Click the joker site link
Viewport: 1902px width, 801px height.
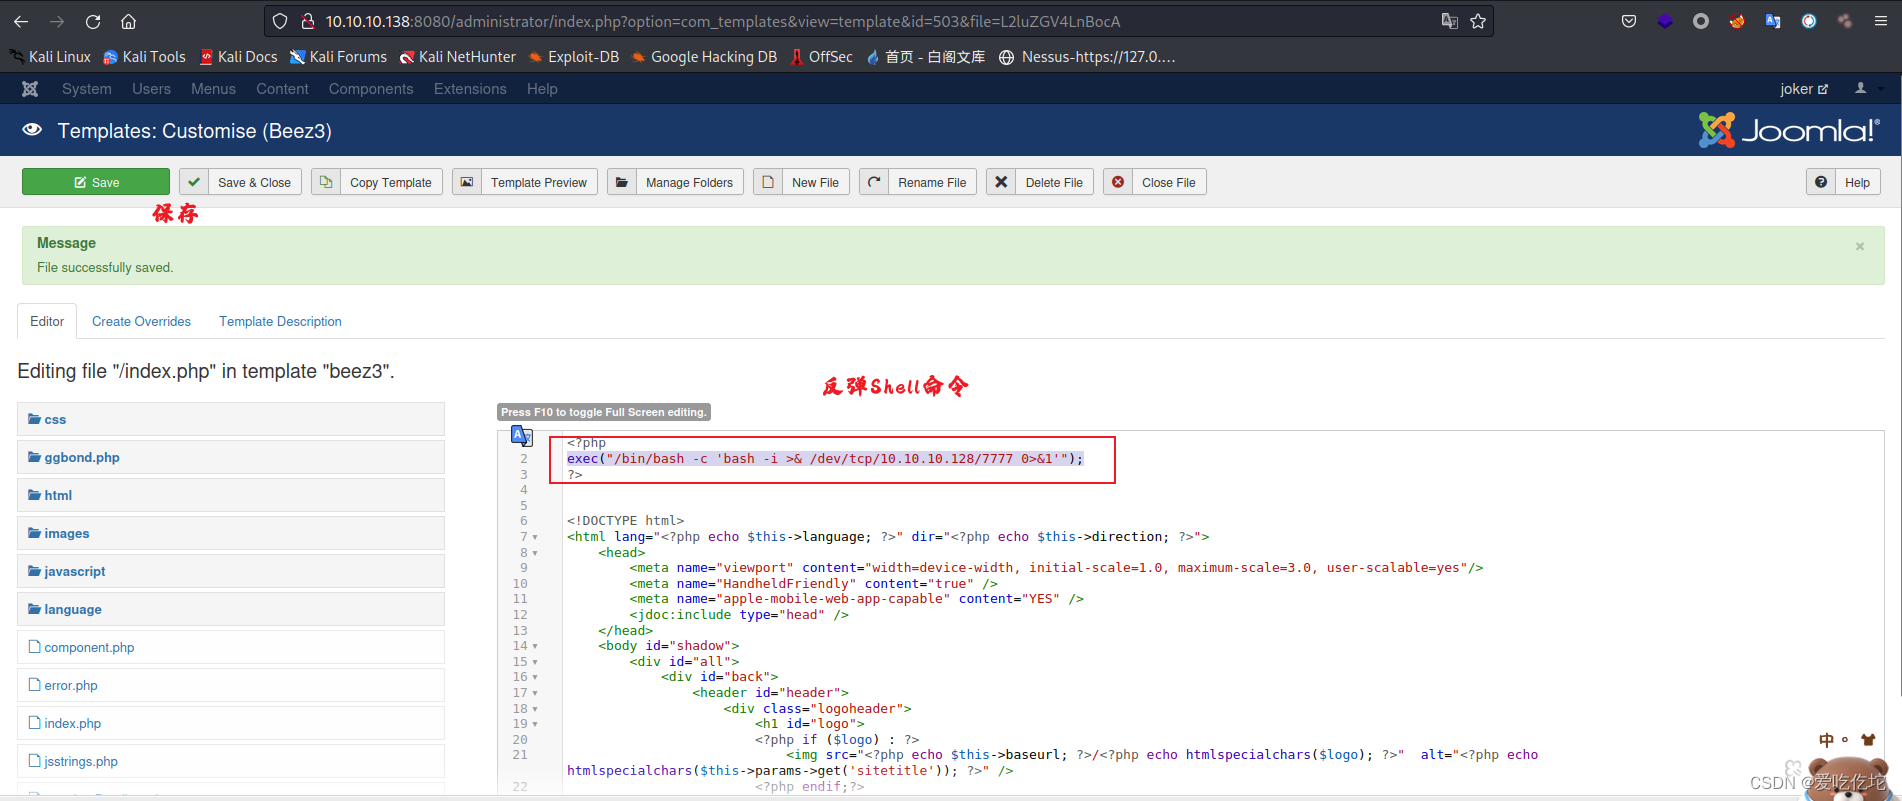[1804, 89]
